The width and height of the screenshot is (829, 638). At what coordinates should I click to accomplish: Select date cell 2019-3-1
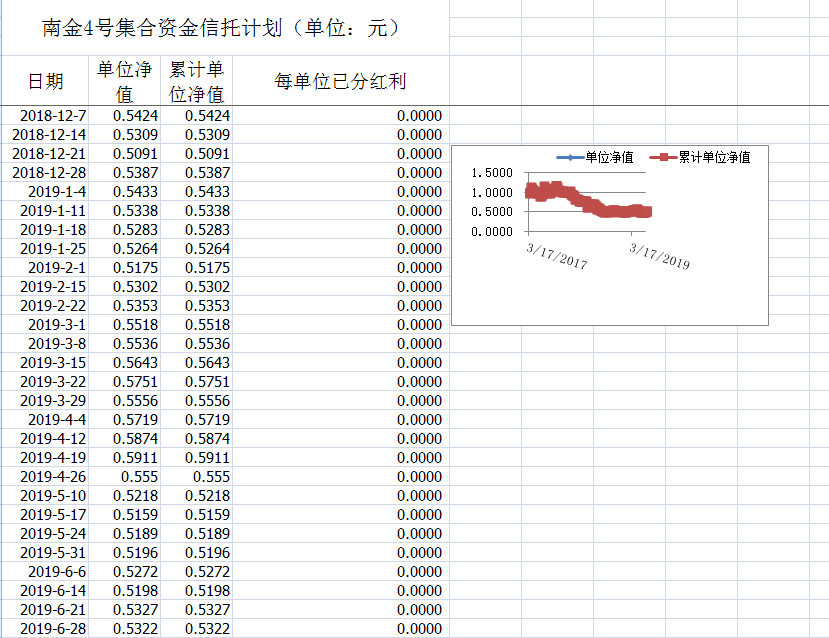[x=45, y=325]
